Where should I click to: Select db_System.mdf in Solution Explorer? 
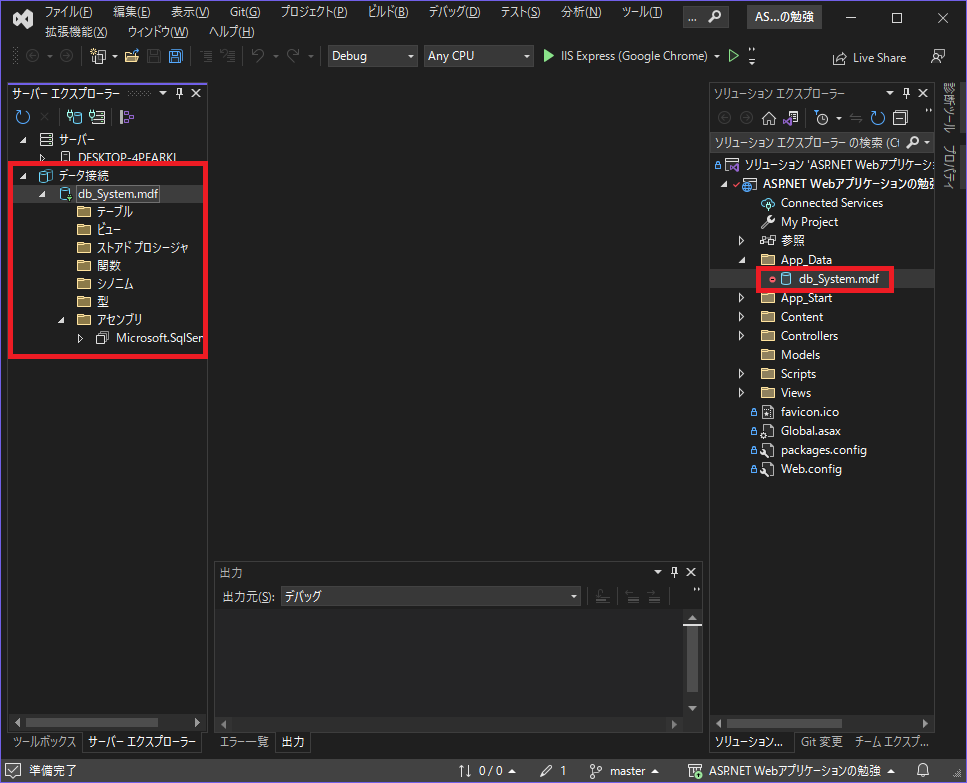point(838,279)
